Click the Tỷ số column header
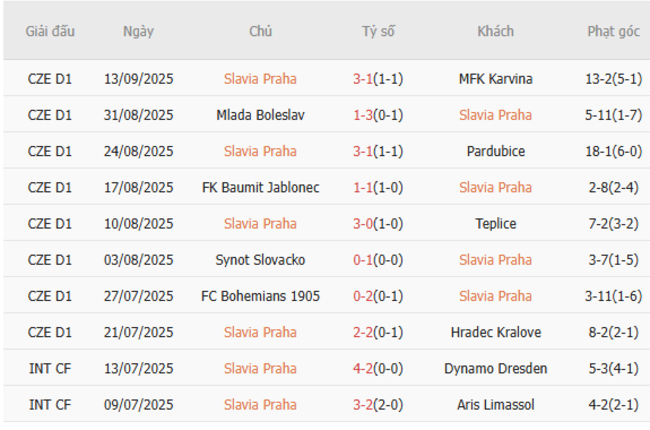This screenshot has height=430, width=650. (x=378, y=31)
